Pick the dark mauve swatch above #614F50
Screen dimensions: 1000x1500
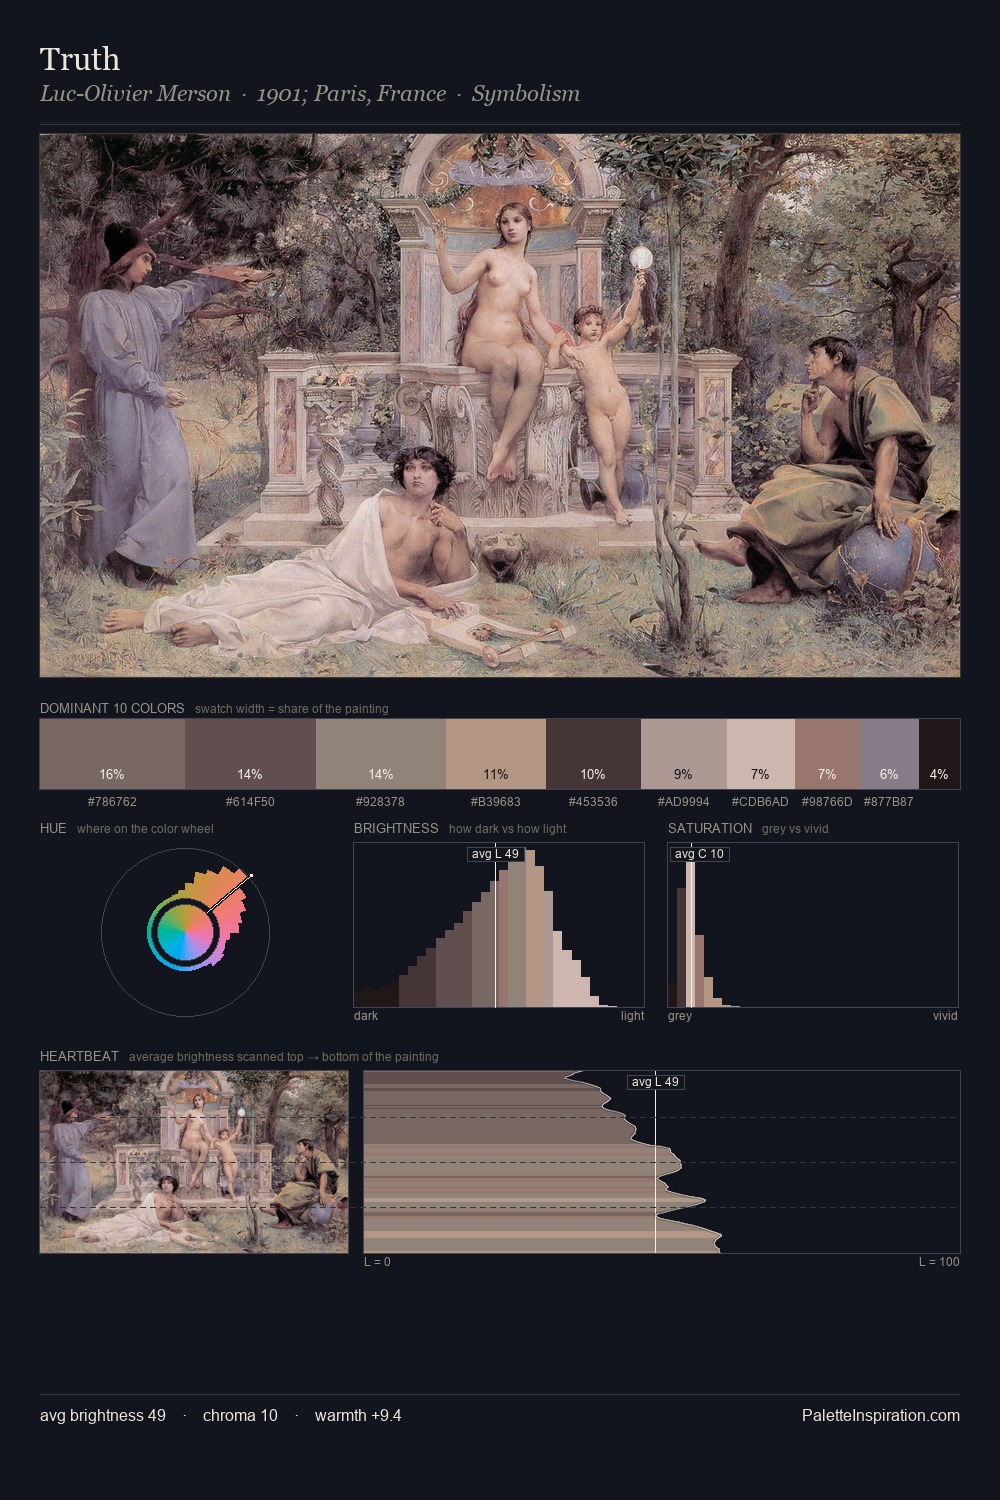tap(250, 754)
